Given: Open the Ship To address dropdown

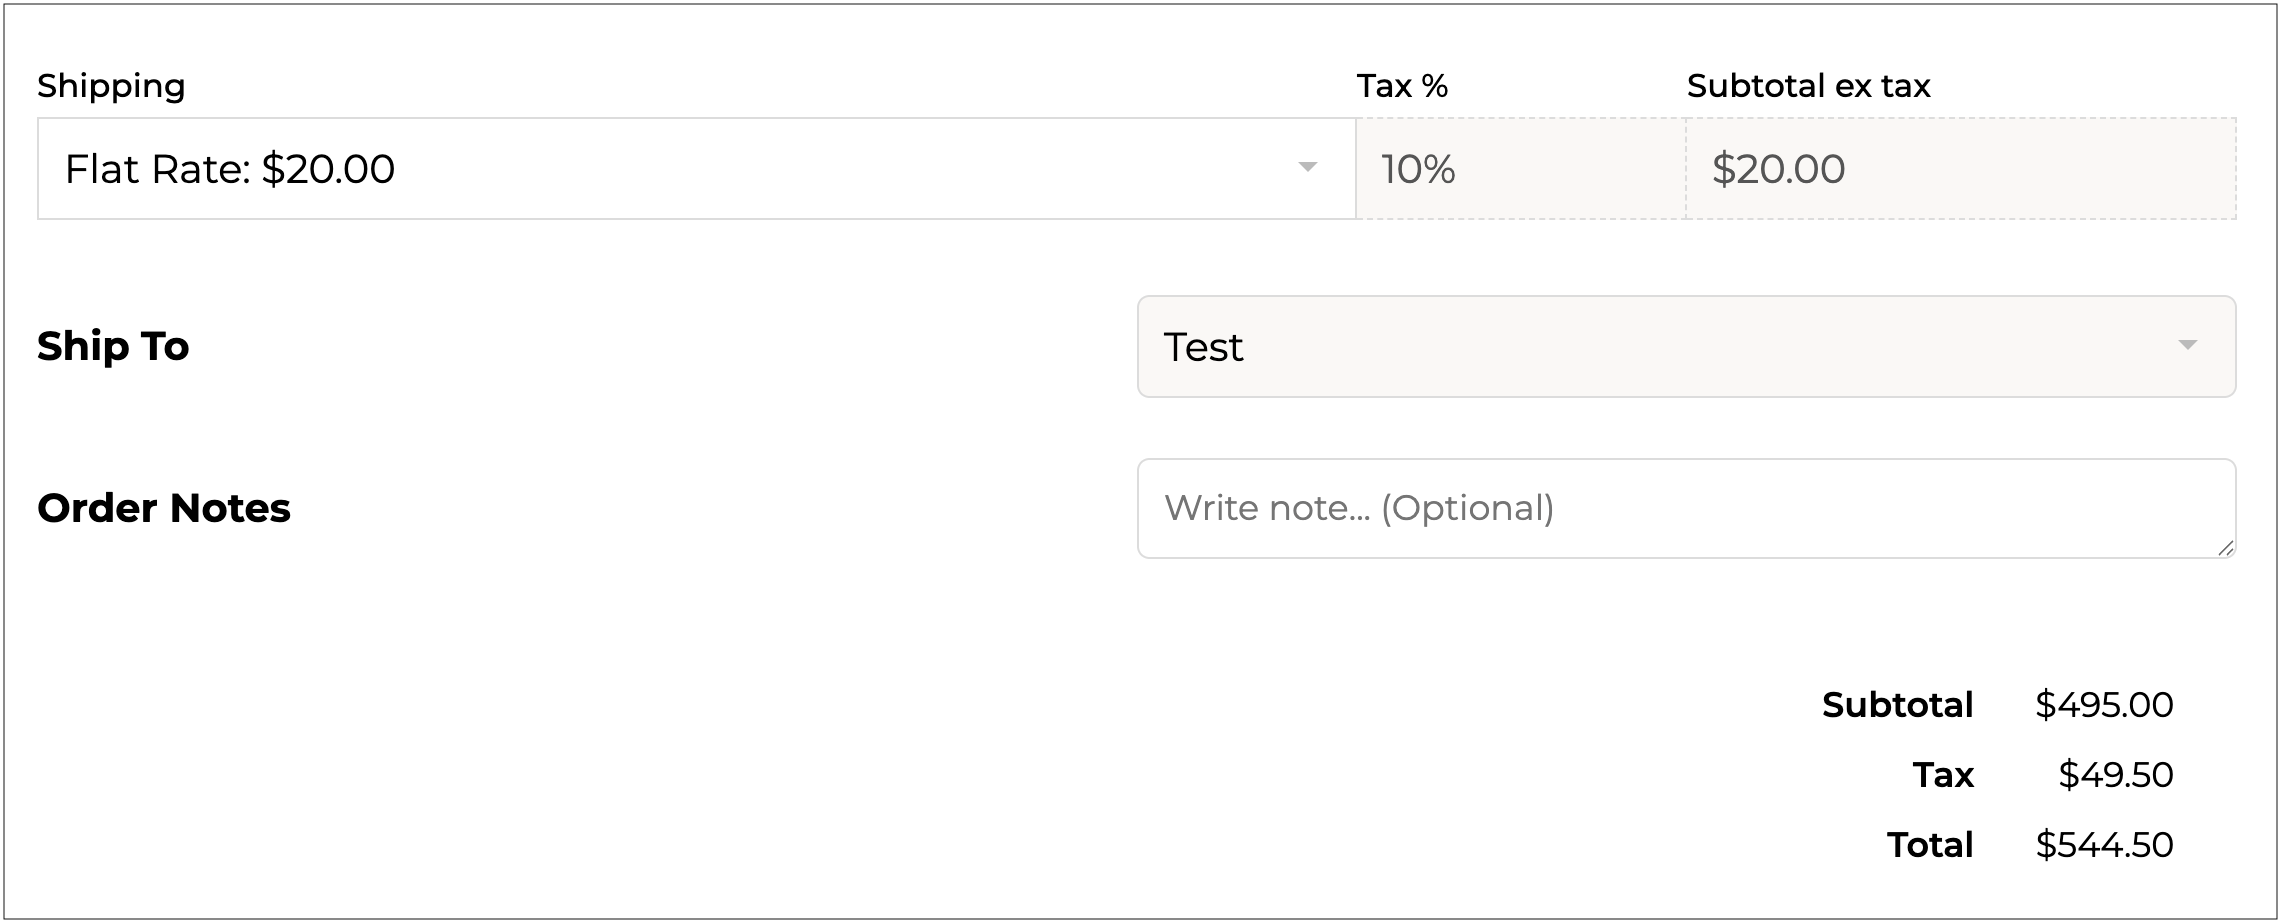Looking at the screenshot, I should tap(1686, 347).
